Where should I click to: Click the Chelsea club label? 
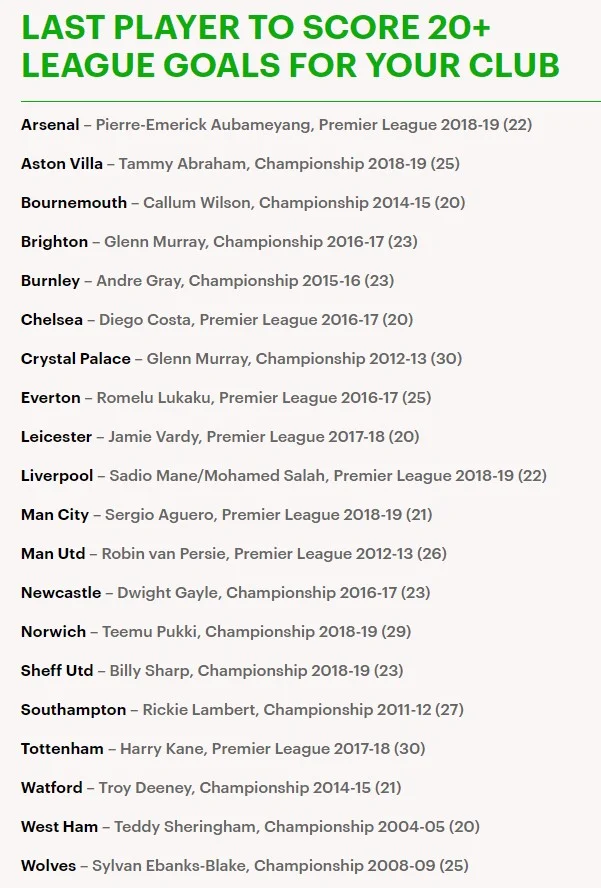(53, 320)
